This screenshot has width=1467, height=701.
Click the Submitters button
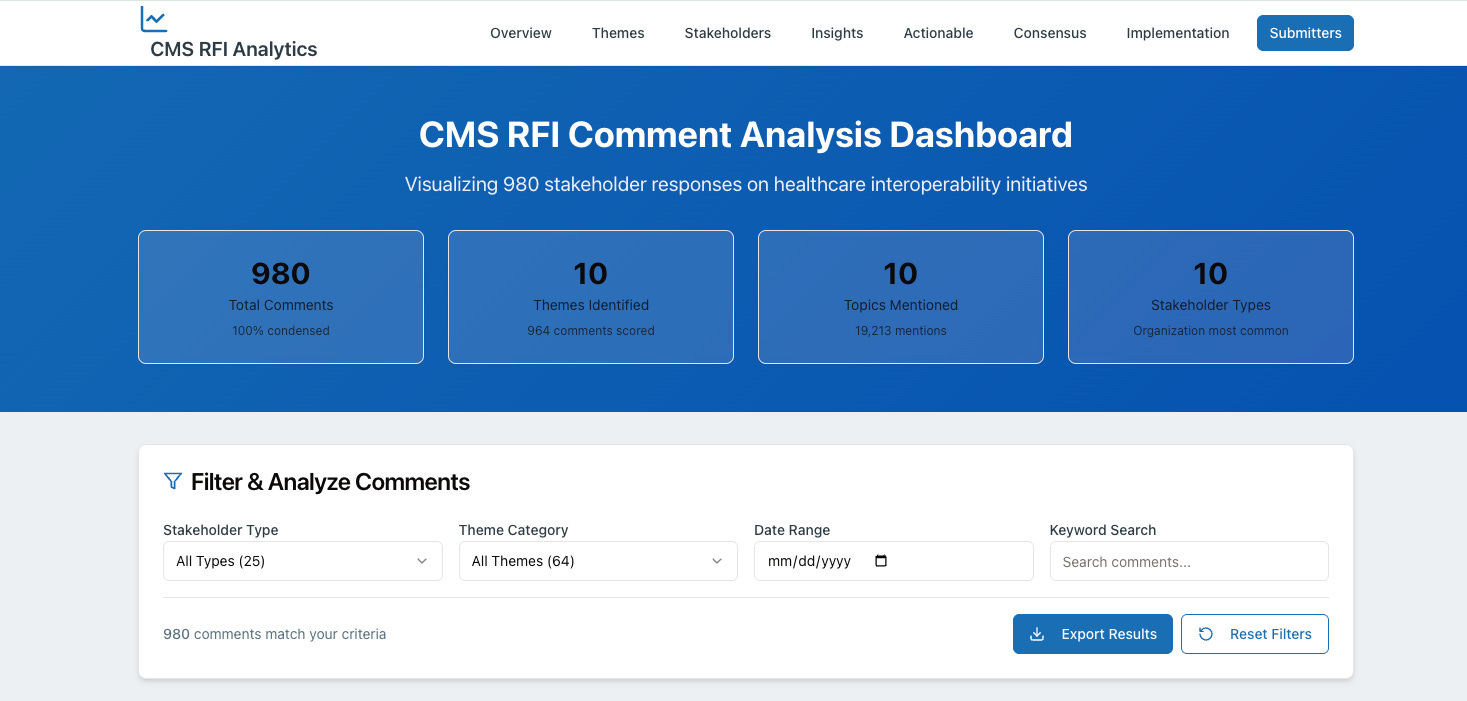(x=1305, y=33)
